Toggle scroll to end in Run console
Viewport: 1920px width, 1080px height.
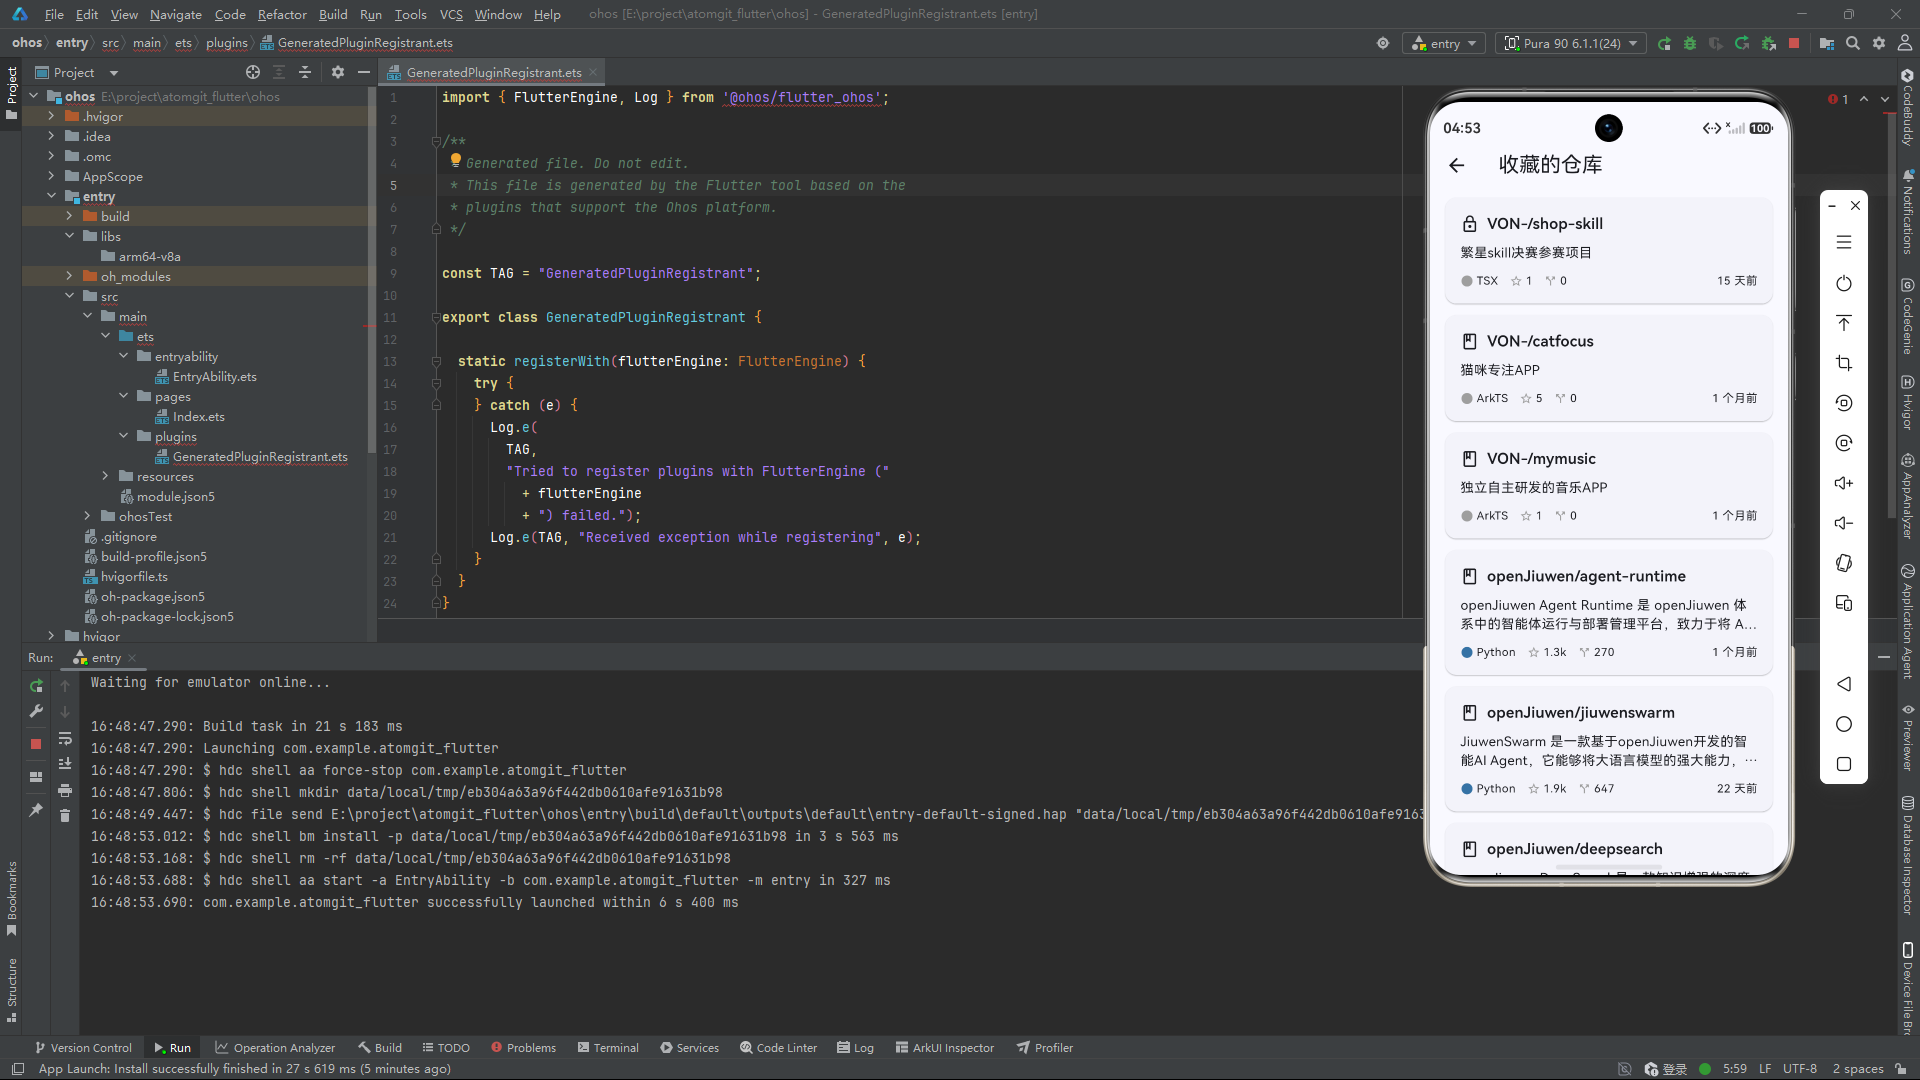[x=65, y=764]
